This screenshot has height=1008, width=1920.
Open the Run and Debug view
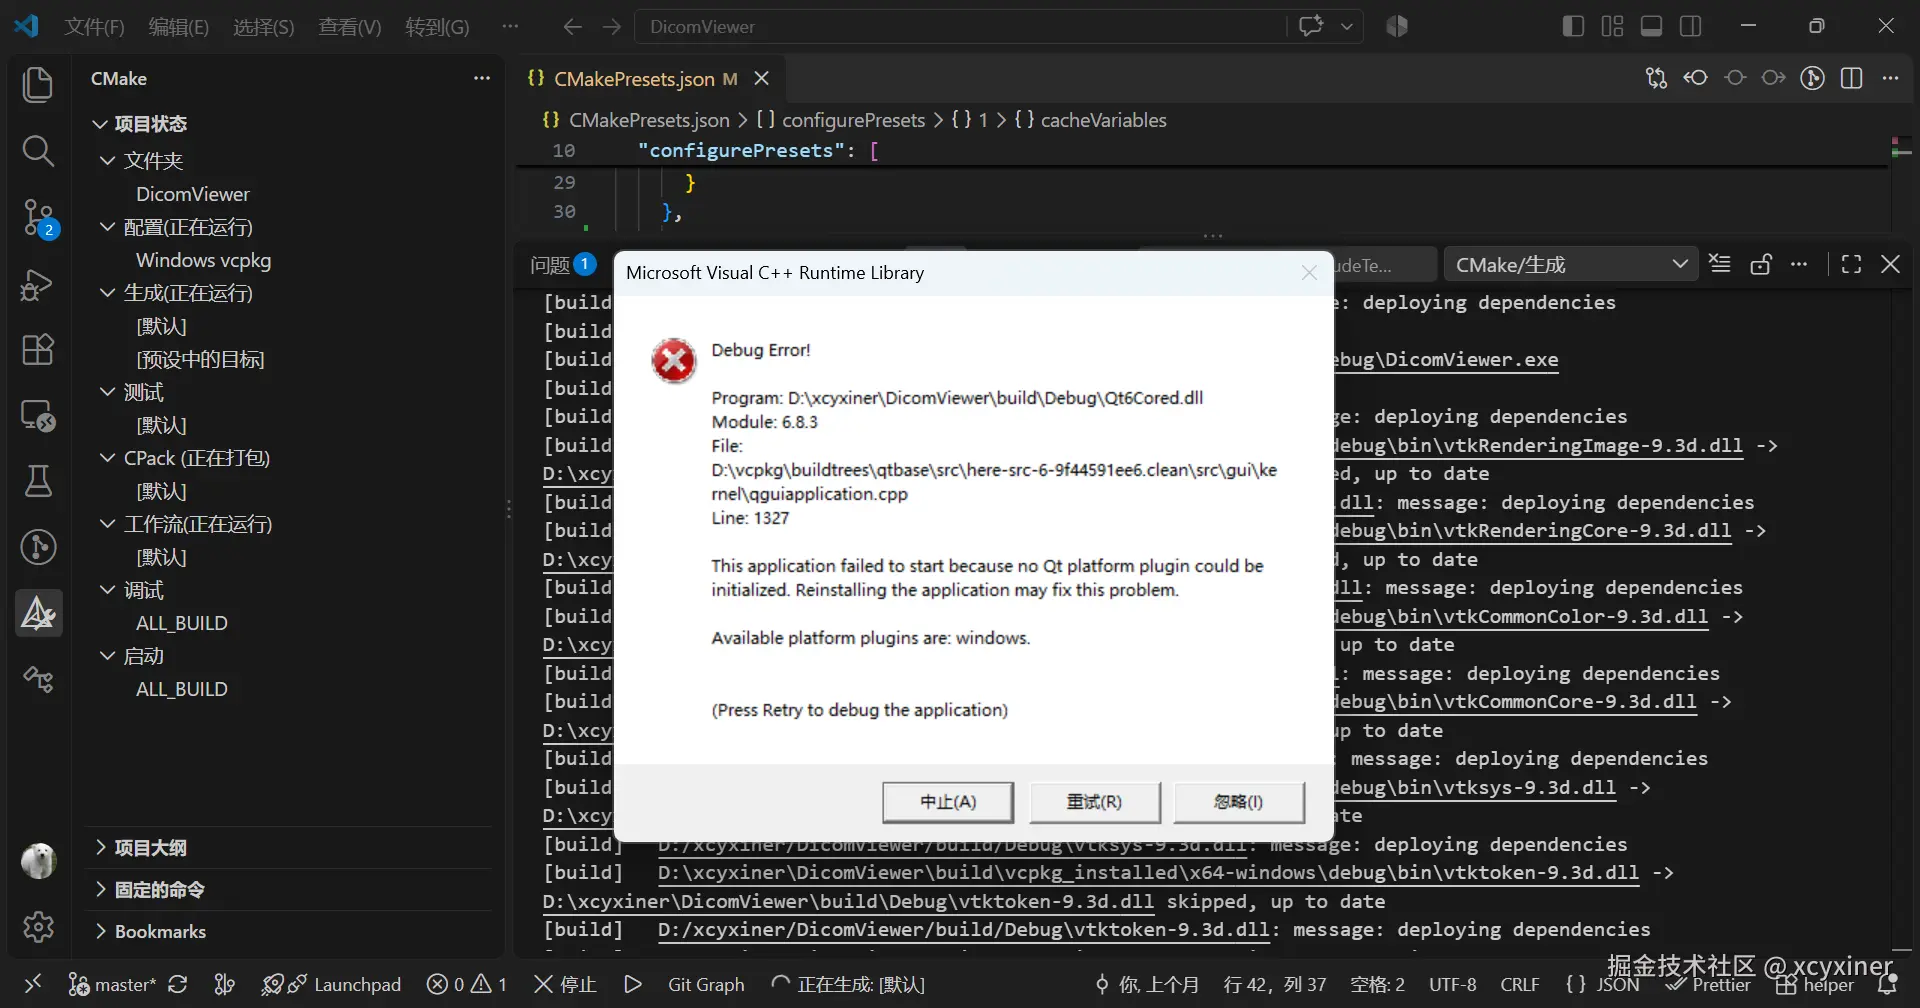(x=38, y=284)
